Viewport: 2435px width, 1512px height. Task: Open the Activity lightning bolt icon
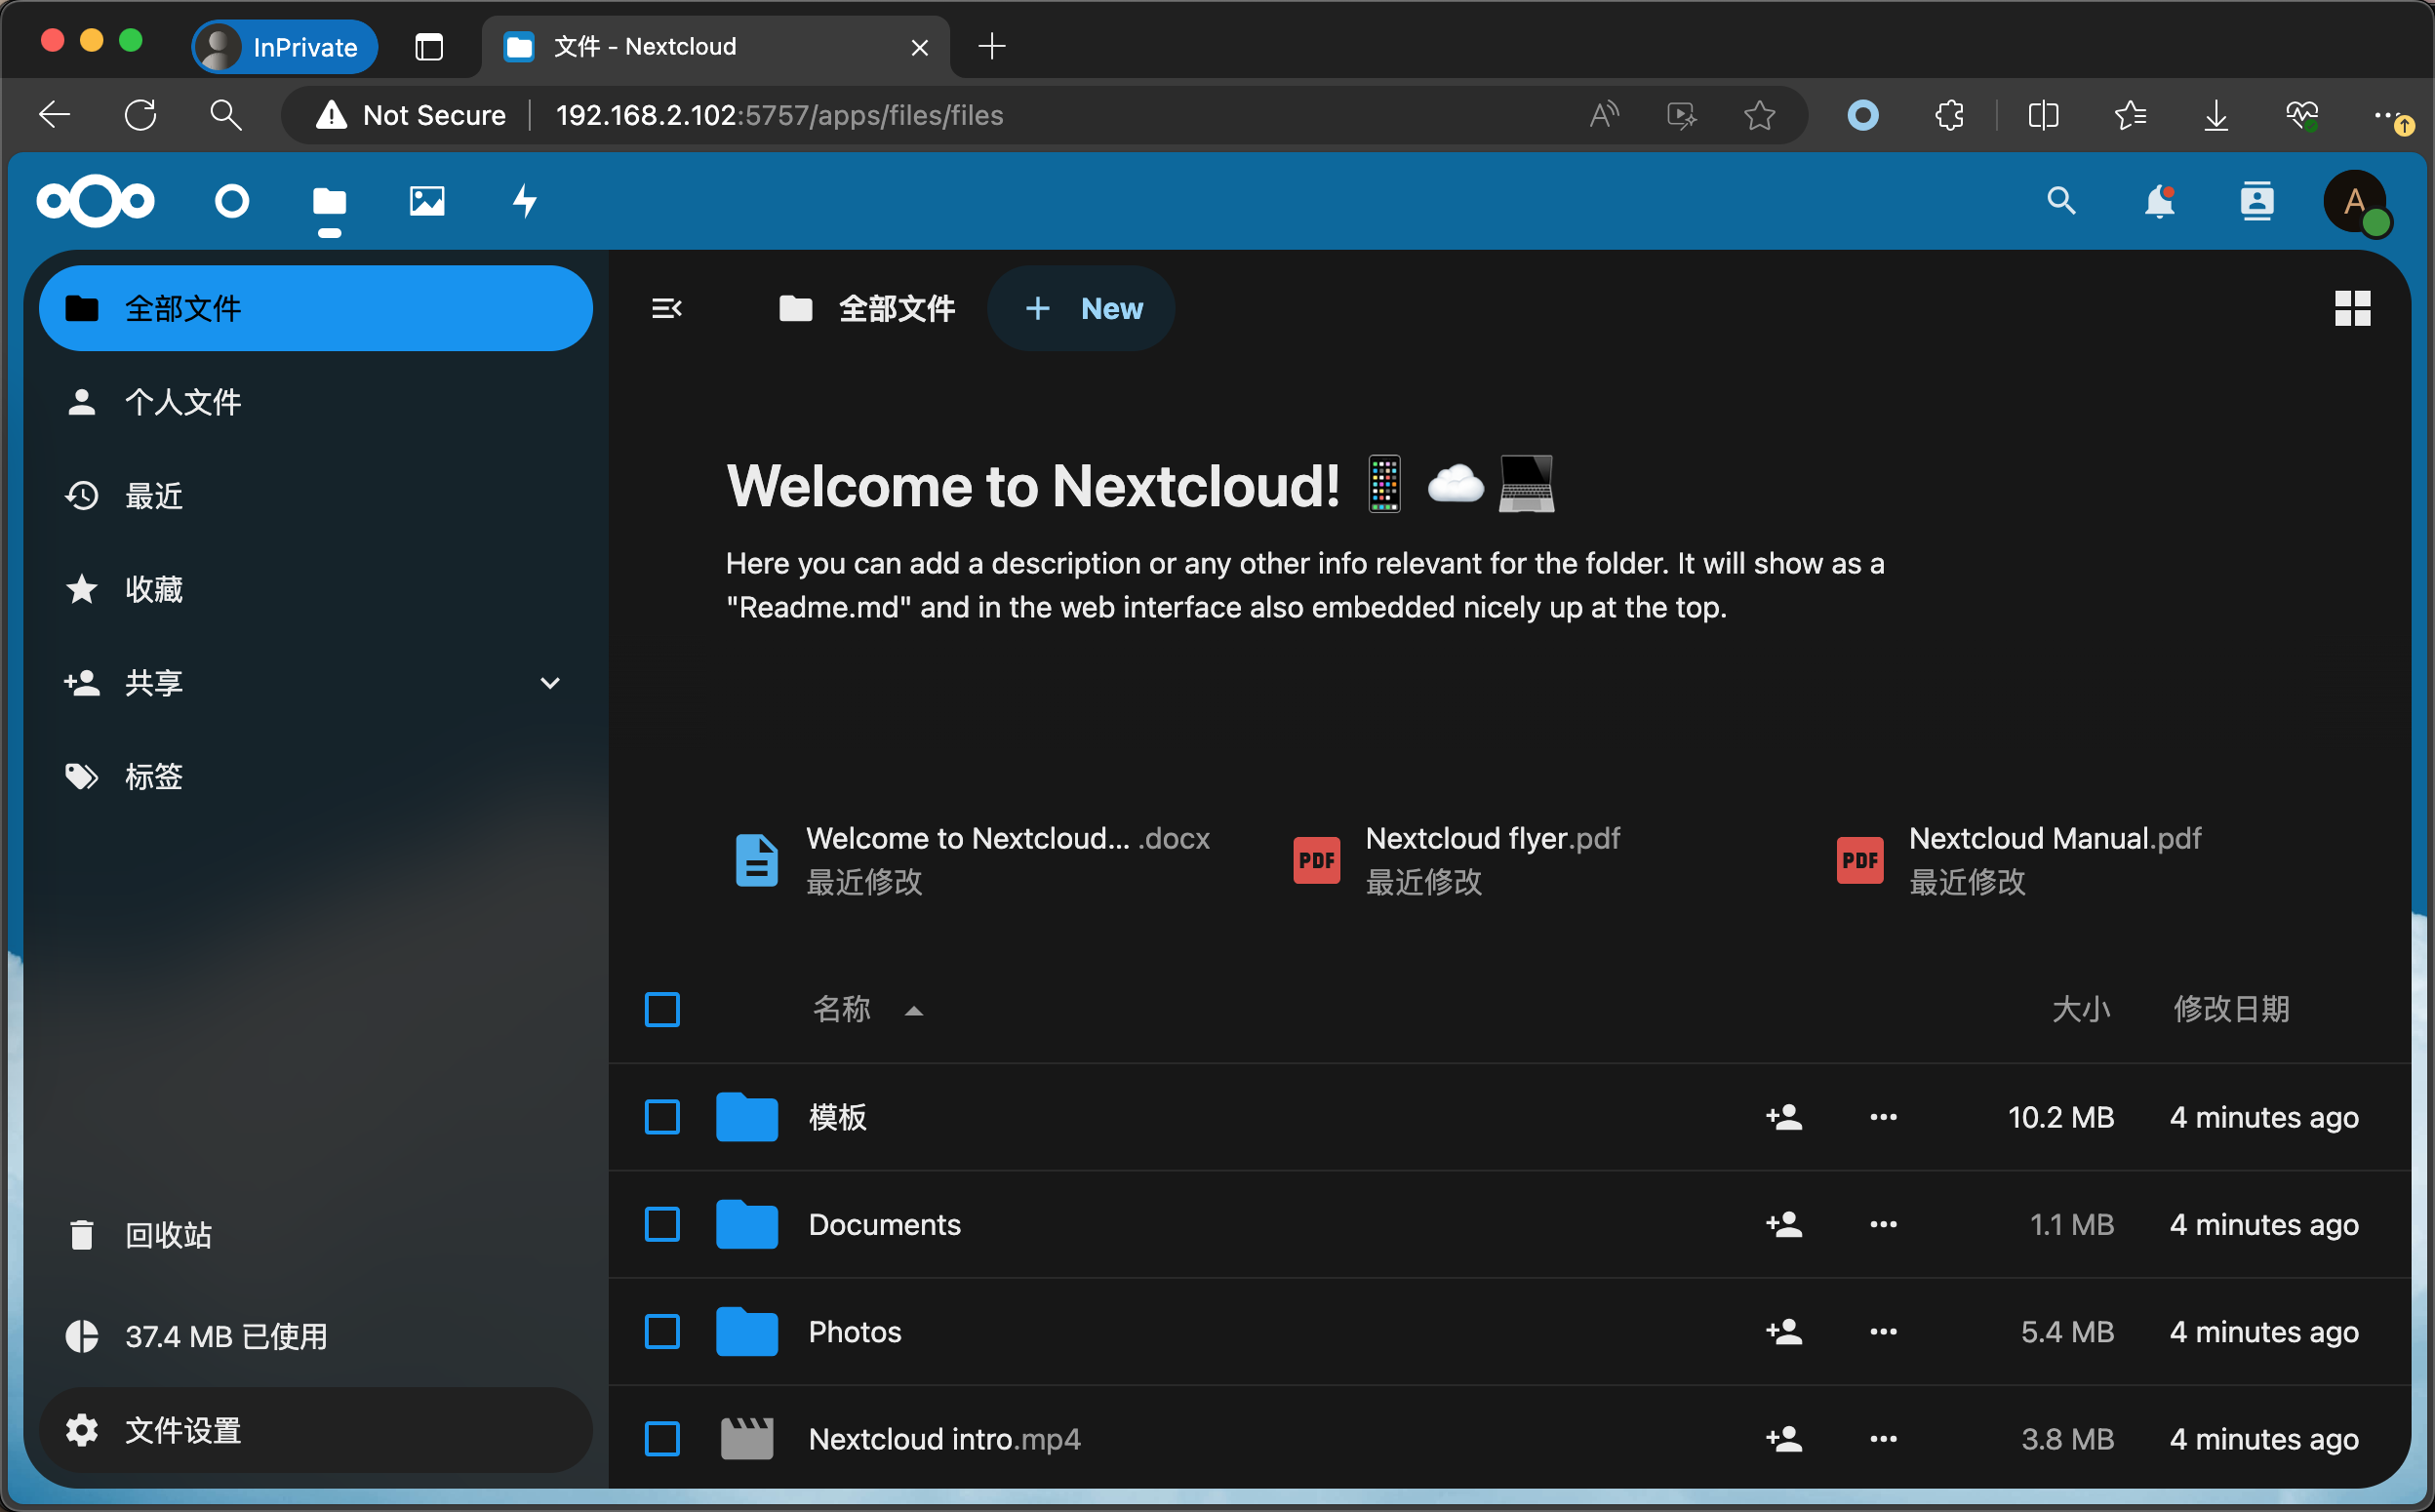pyautogui.click(x=524, y=201)
